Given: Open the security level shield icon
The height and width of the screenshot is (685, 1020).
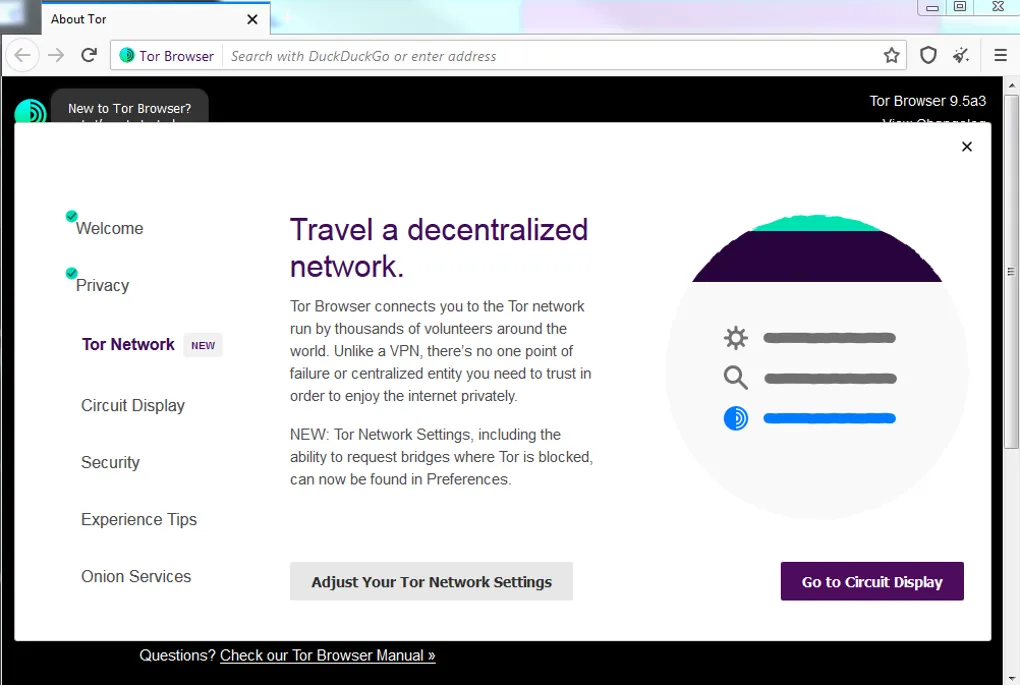Looking at the screenshot, I should (x=928, y=56).
